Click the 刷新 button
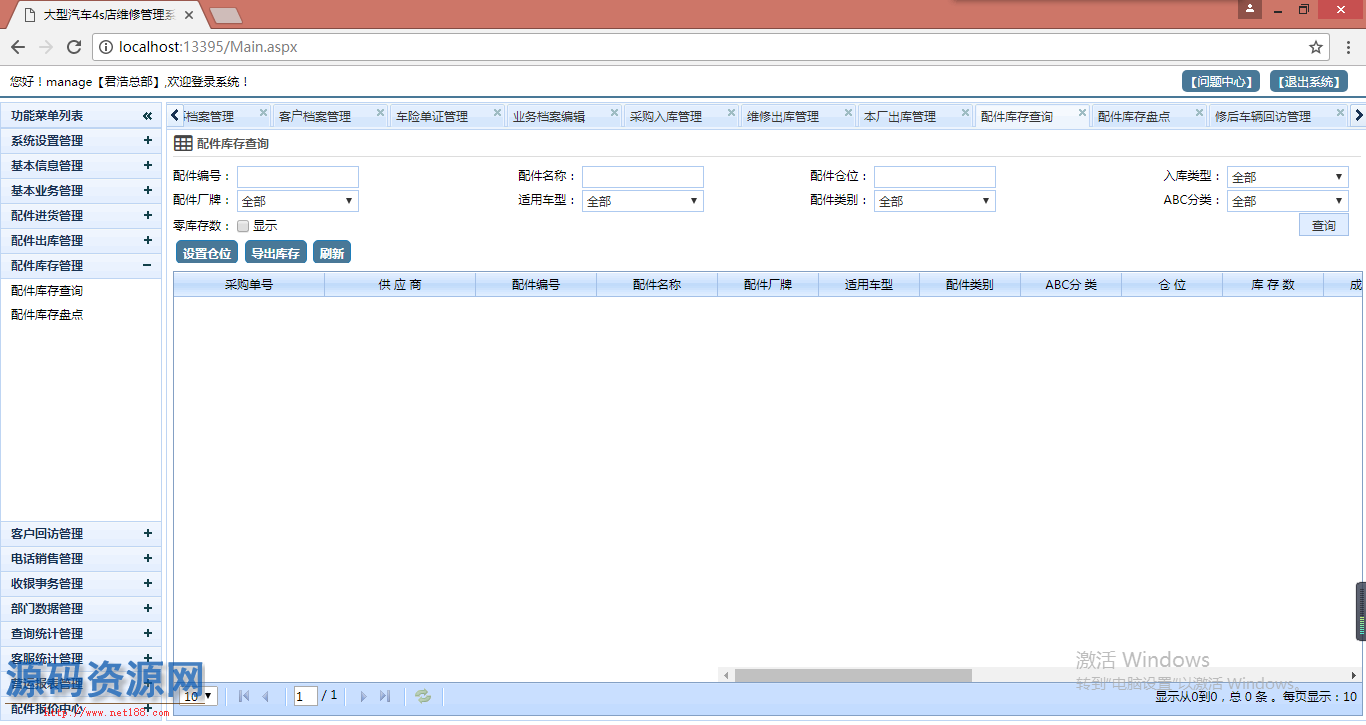1366x725 pixels. (x=332, y=253)
